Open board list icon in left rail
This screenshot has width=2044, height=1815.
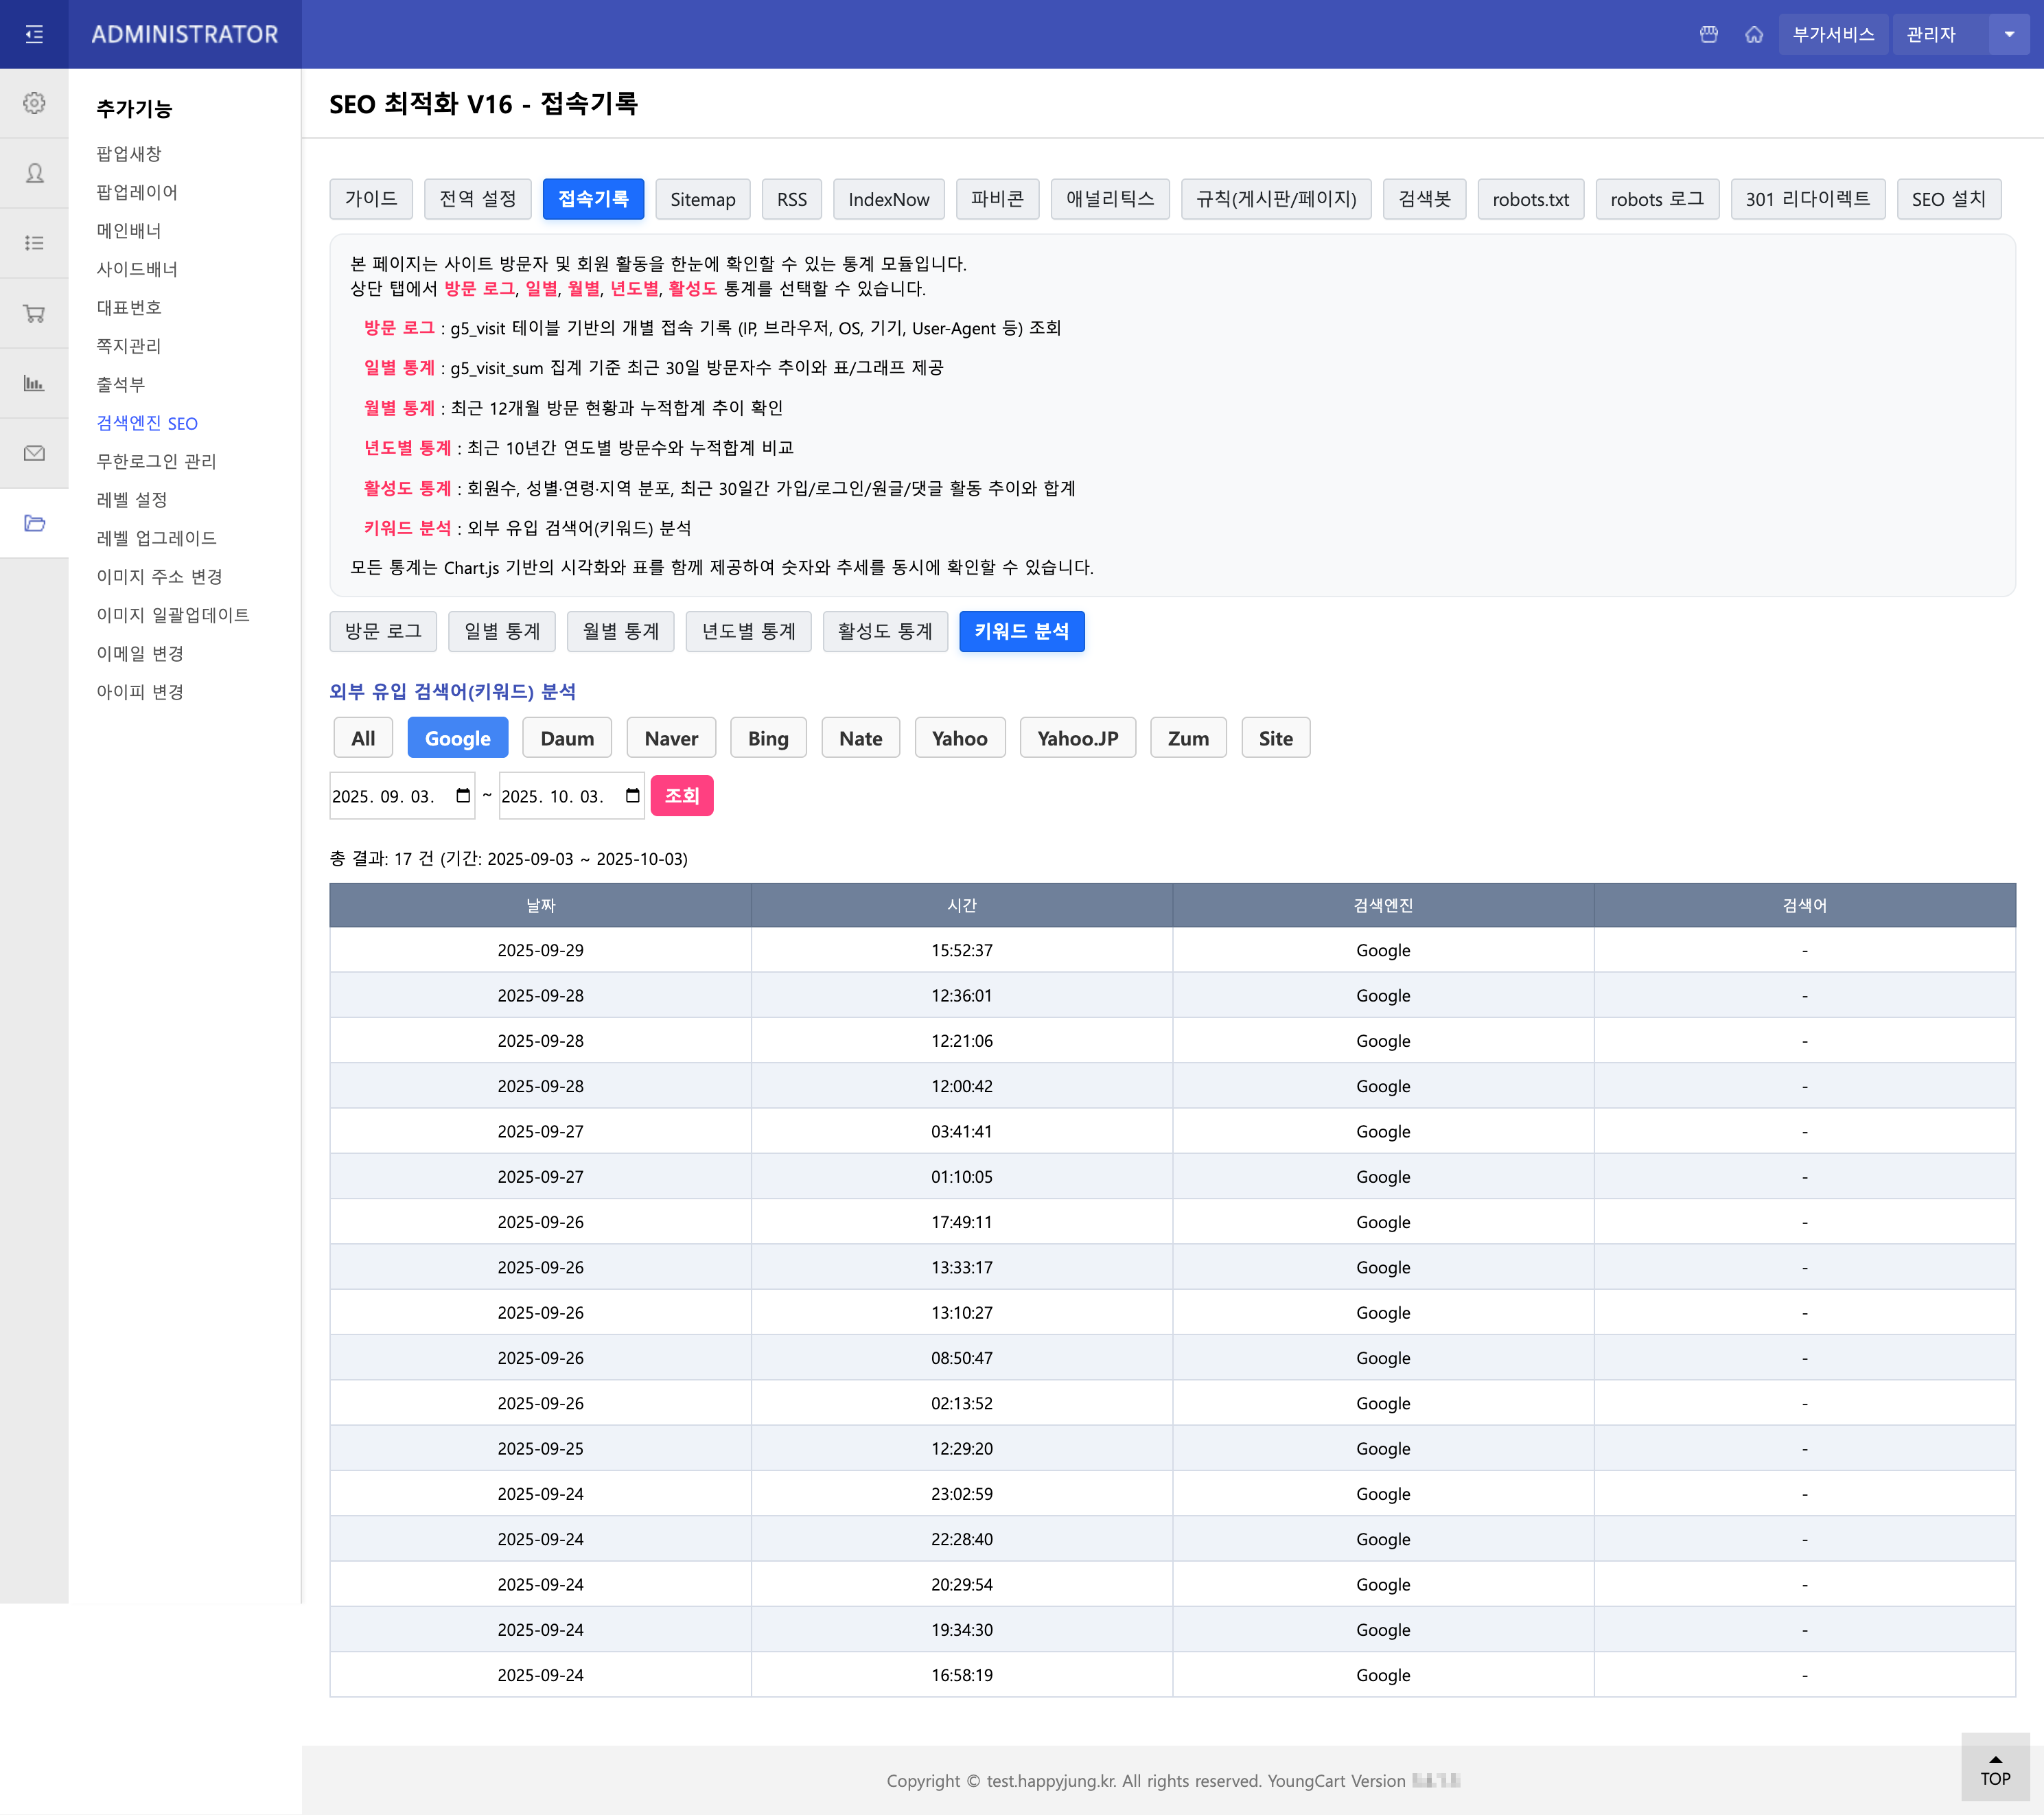click(x=34, y=243)
